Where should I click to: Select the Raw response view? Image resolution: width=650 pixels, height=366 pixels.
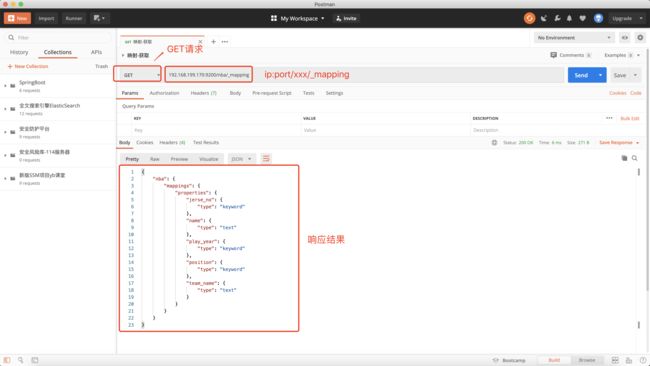(x=155, y=159)
